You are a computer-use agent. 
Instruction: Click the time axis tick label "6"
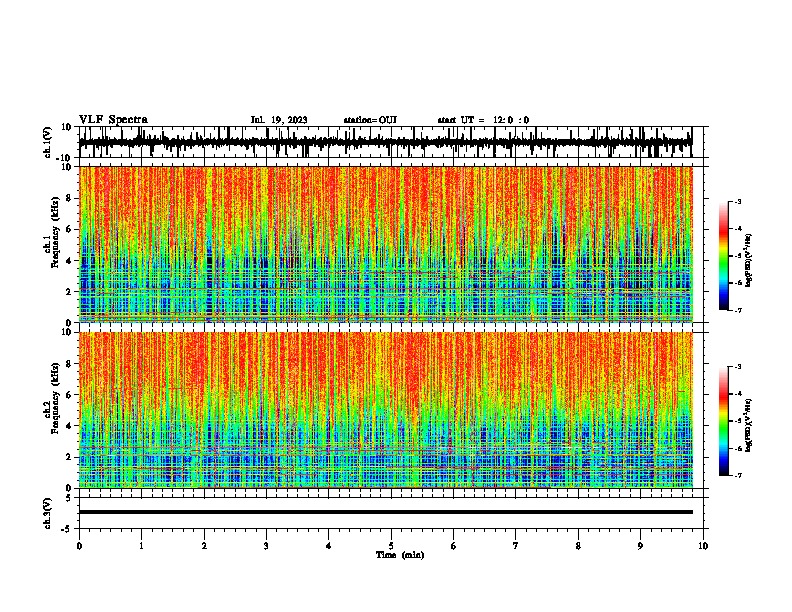coord(454,546)
